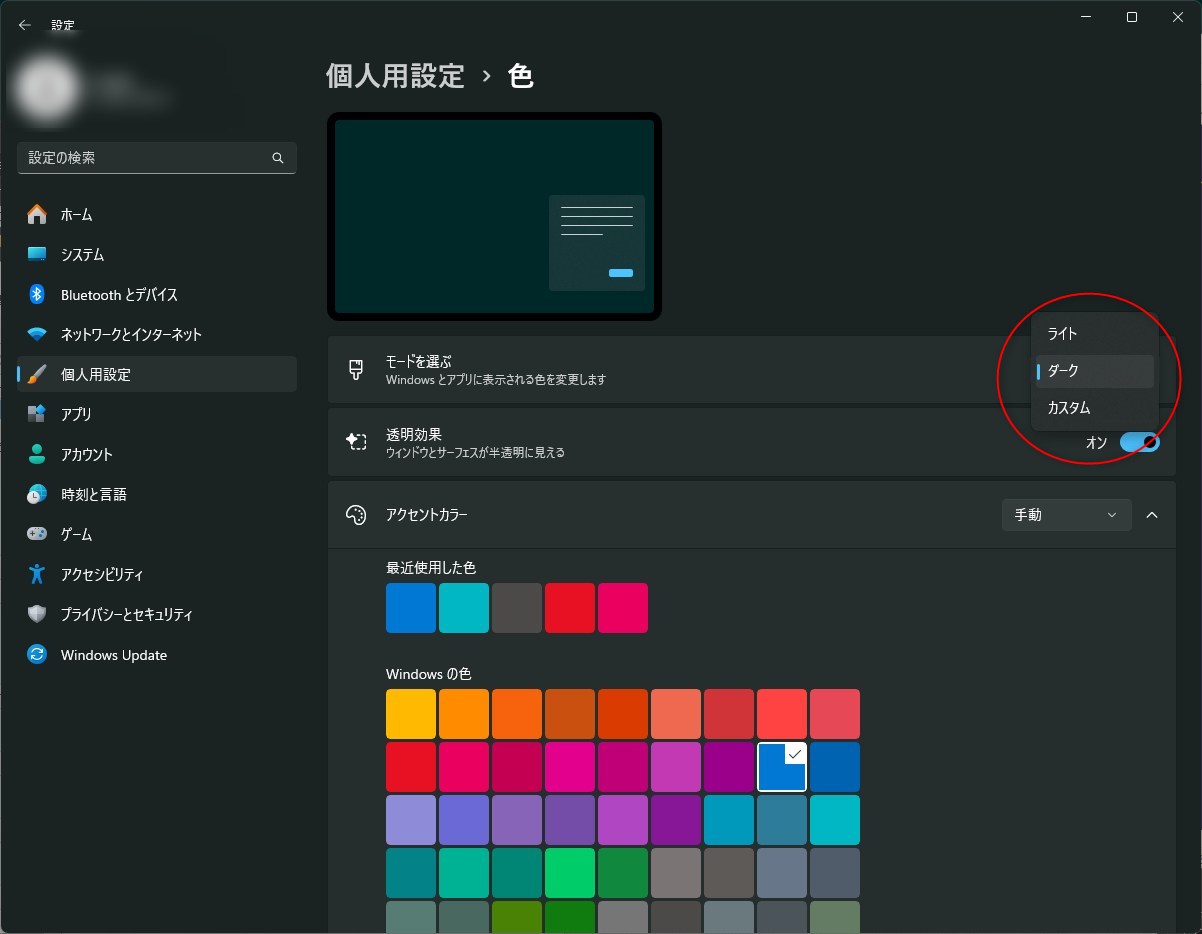
Task: Click the checked blue Windows color swatch
Action: click(x=782, y=767)
